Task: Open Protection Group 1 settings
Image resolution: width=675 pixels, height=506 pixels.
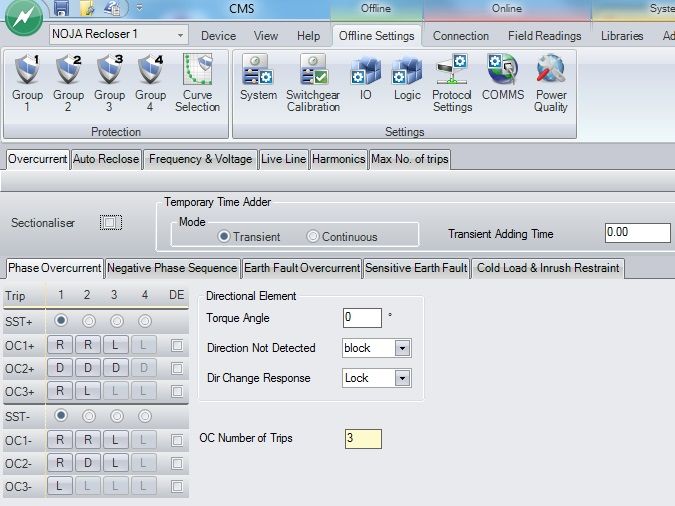Action: [x=27, y=83]
